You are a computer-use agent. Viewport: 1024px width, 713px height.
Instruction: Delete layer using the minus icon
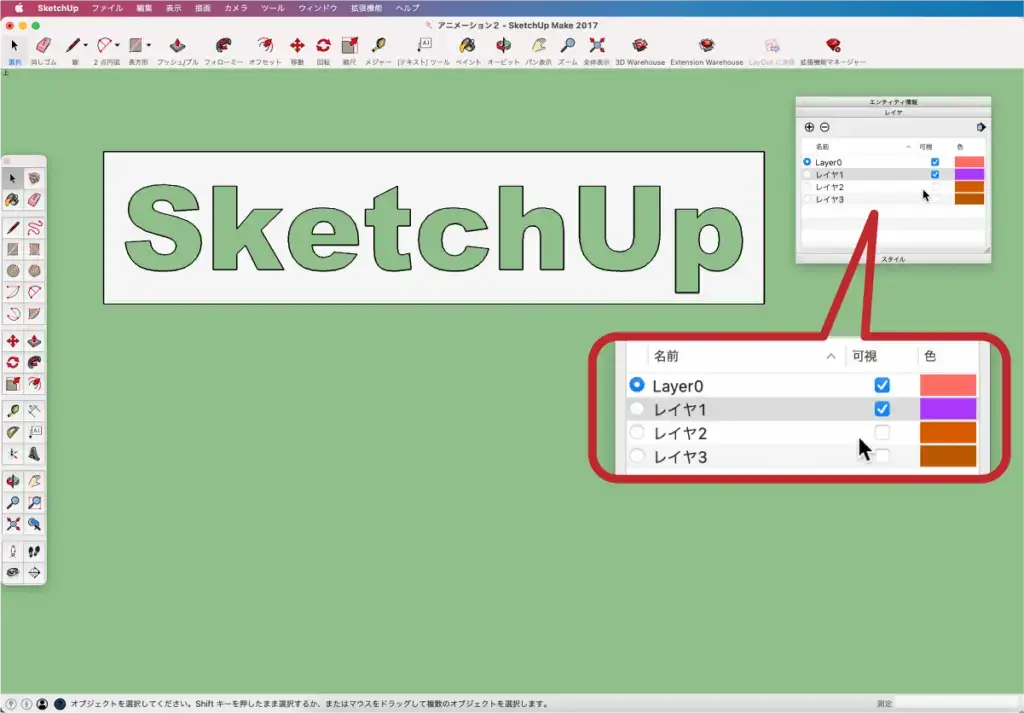coord(824,127)
